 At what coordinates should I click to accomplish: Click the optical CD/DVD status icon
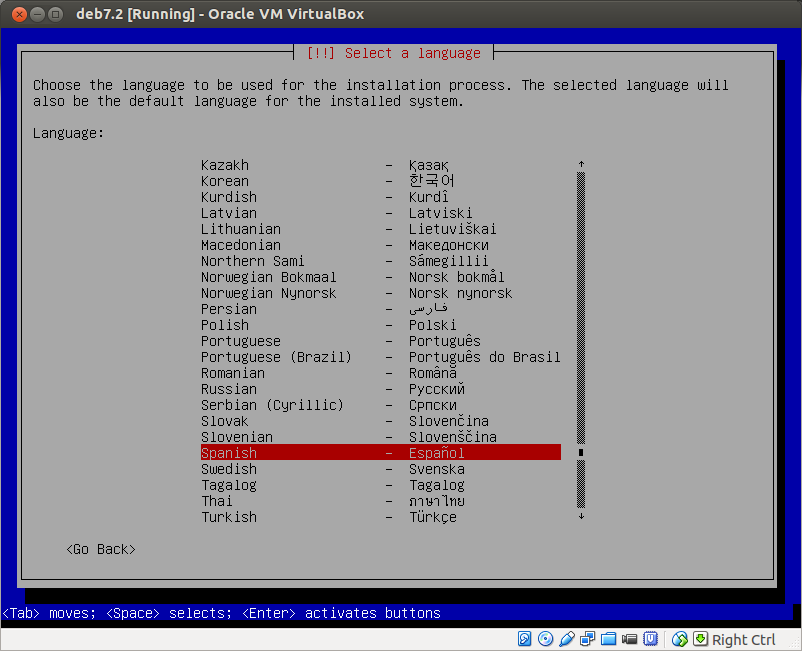pyautogui.click(x=545, y=639)
